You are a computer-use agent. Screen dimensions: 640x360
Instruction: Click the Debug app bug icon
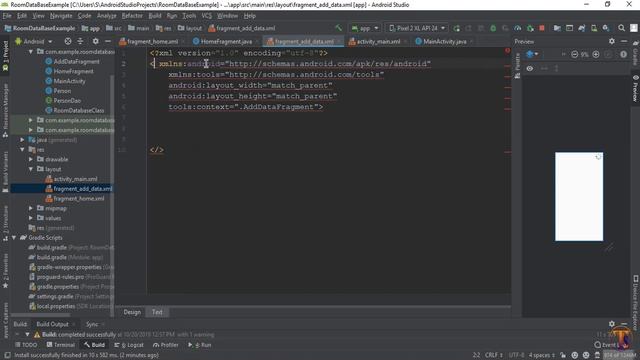(493, 28)
